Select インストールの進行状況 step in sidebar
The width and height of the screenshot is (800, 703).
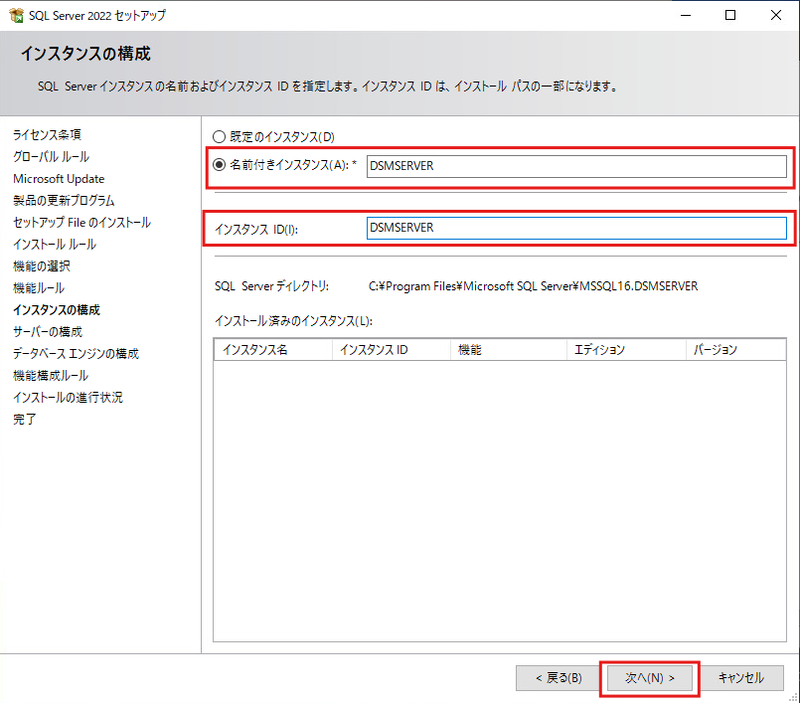pyautogui.click(x=68, y=397)
